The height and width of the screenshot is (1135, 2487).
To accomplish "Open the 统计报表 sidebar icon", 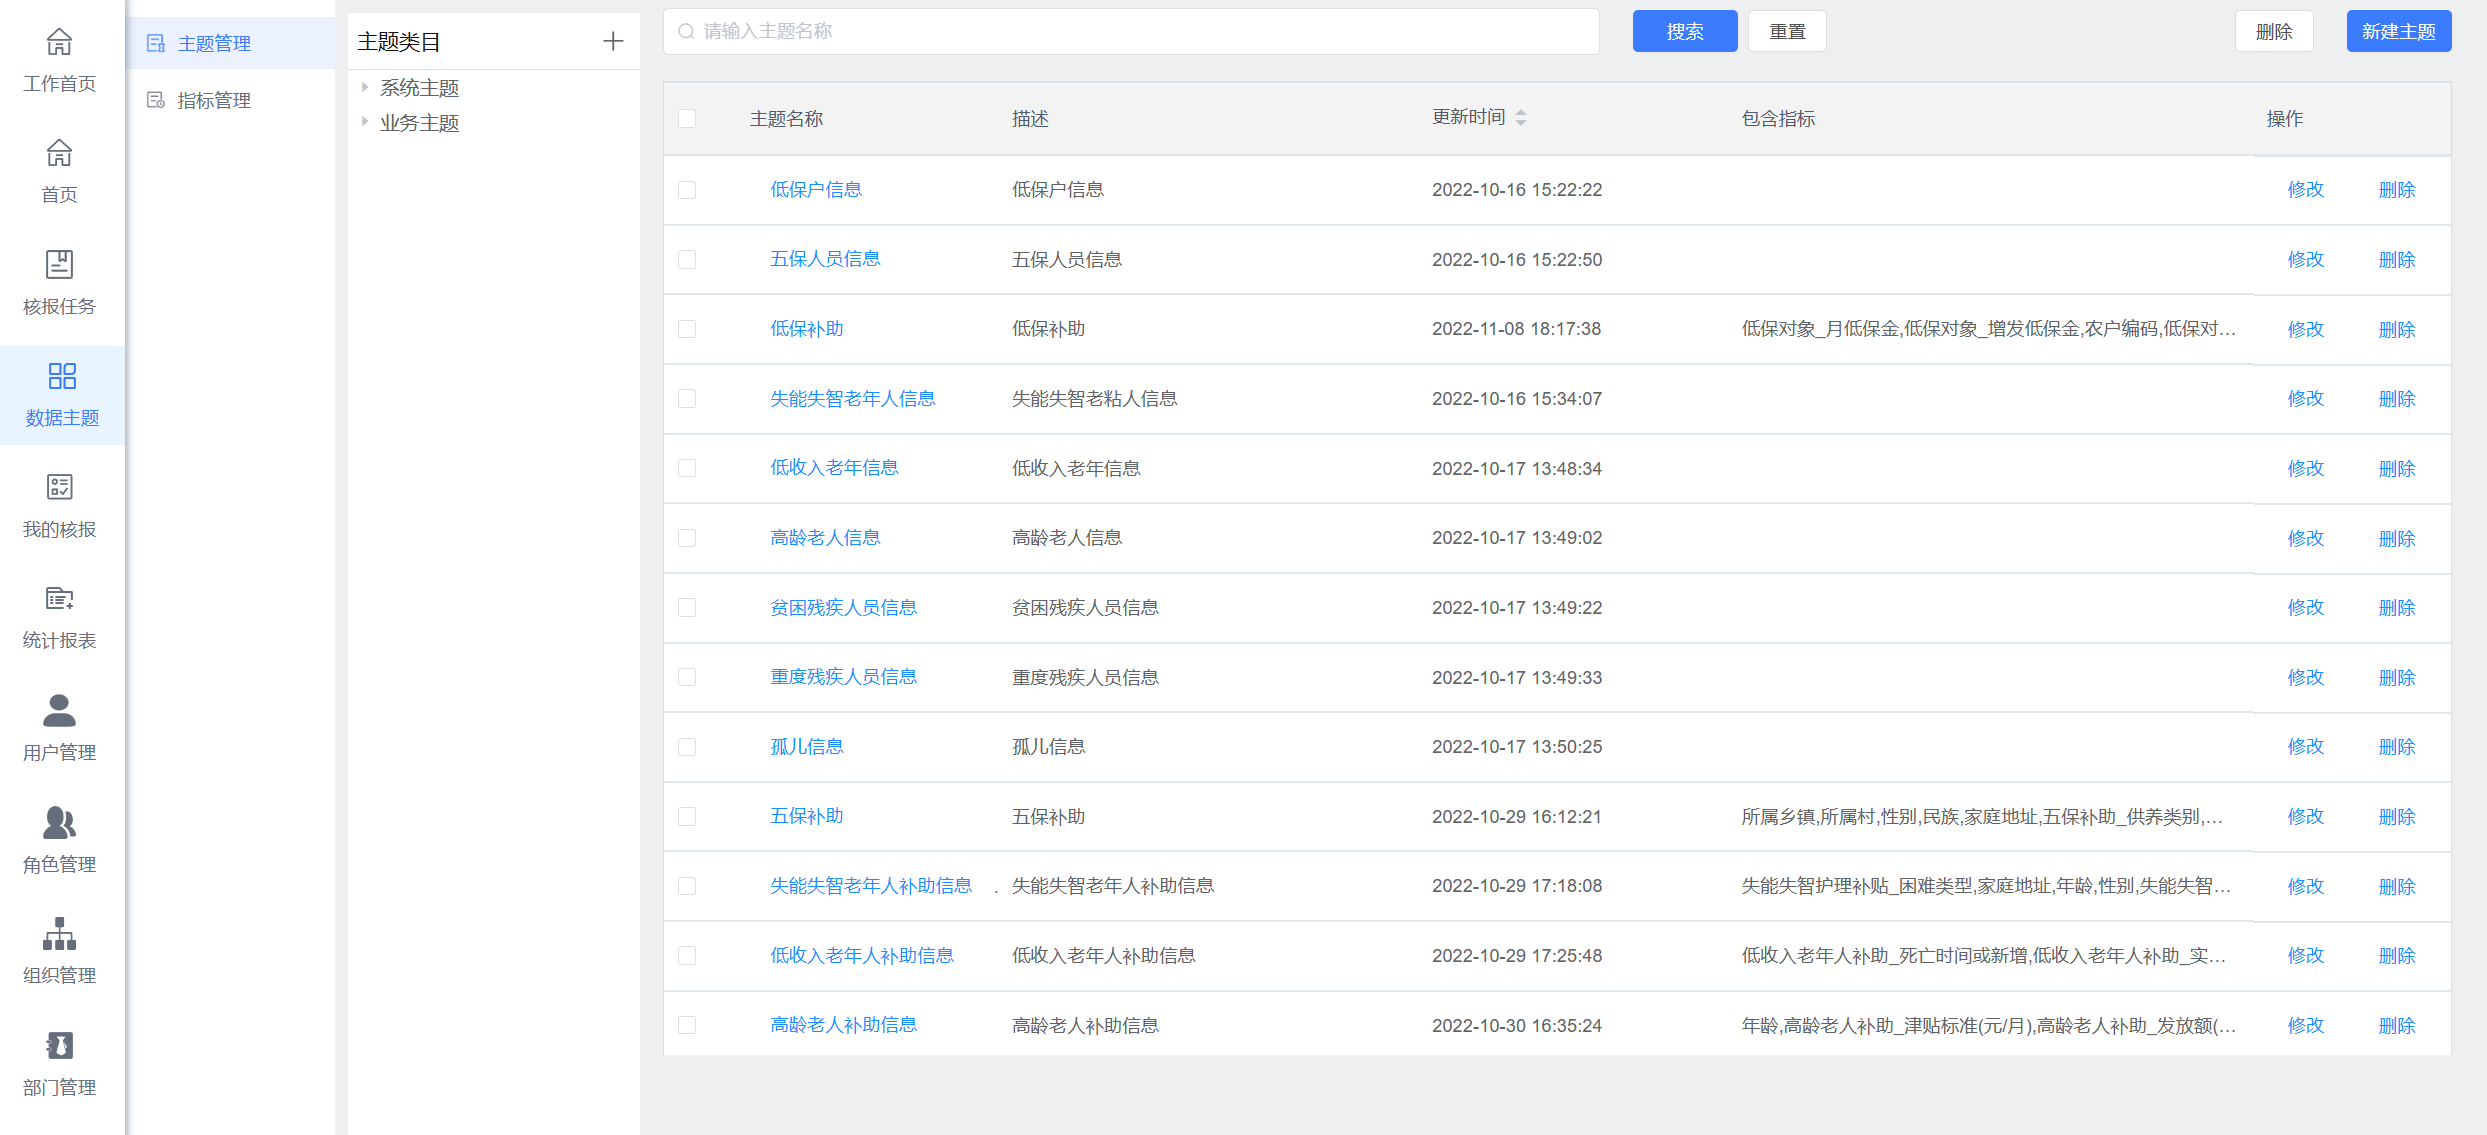I will [x=59, y=599].
